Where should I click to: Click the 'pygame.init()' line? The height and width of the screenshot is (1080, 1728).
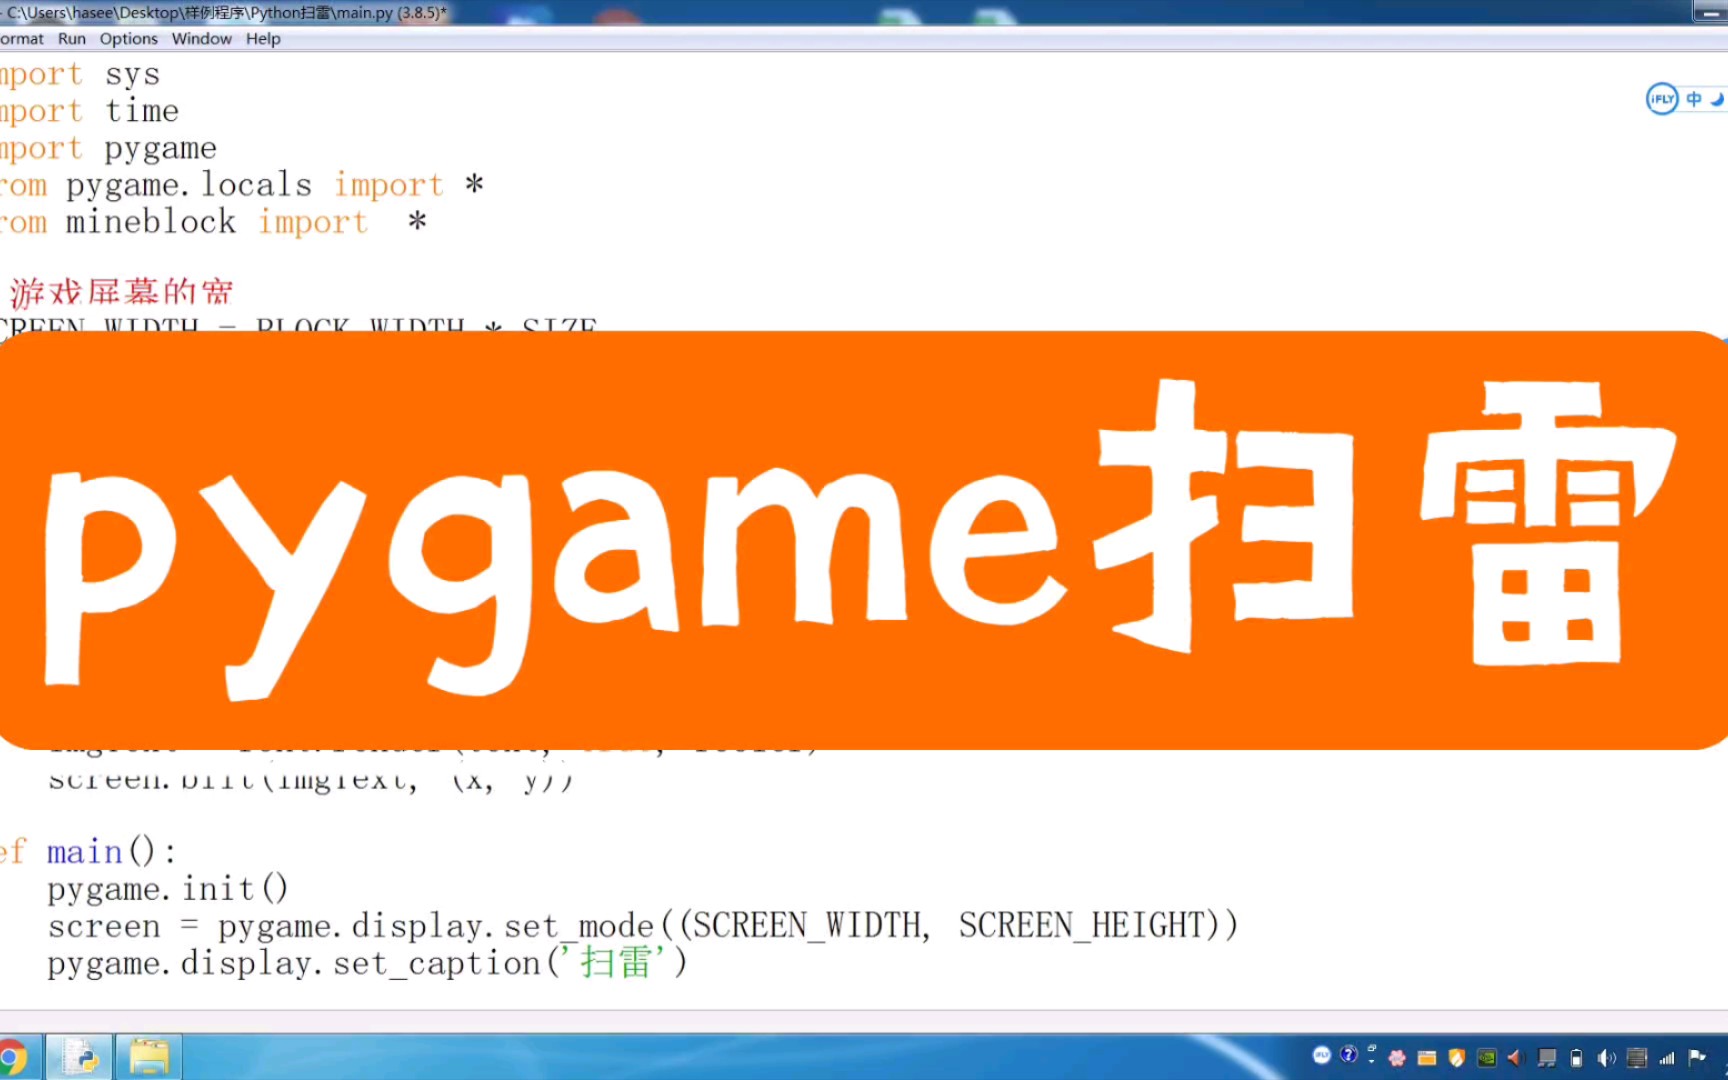pos(168,889)
